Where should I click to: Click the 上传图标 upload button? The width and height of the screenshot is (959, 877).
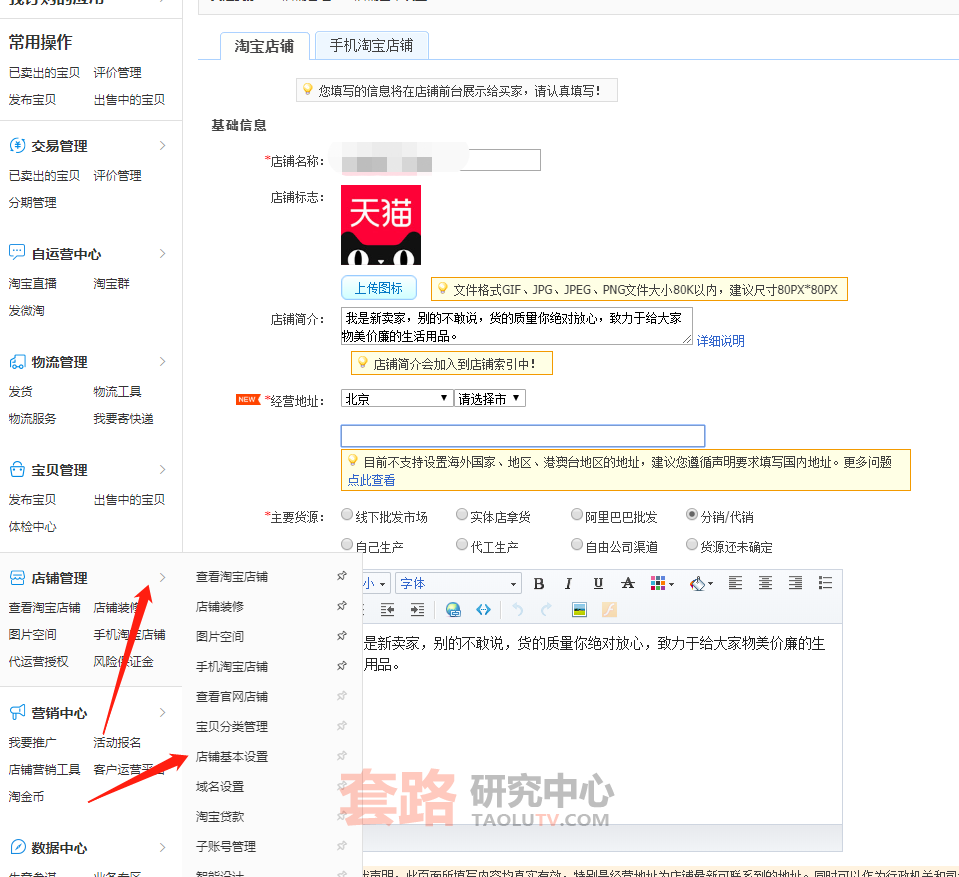[379, 288]
